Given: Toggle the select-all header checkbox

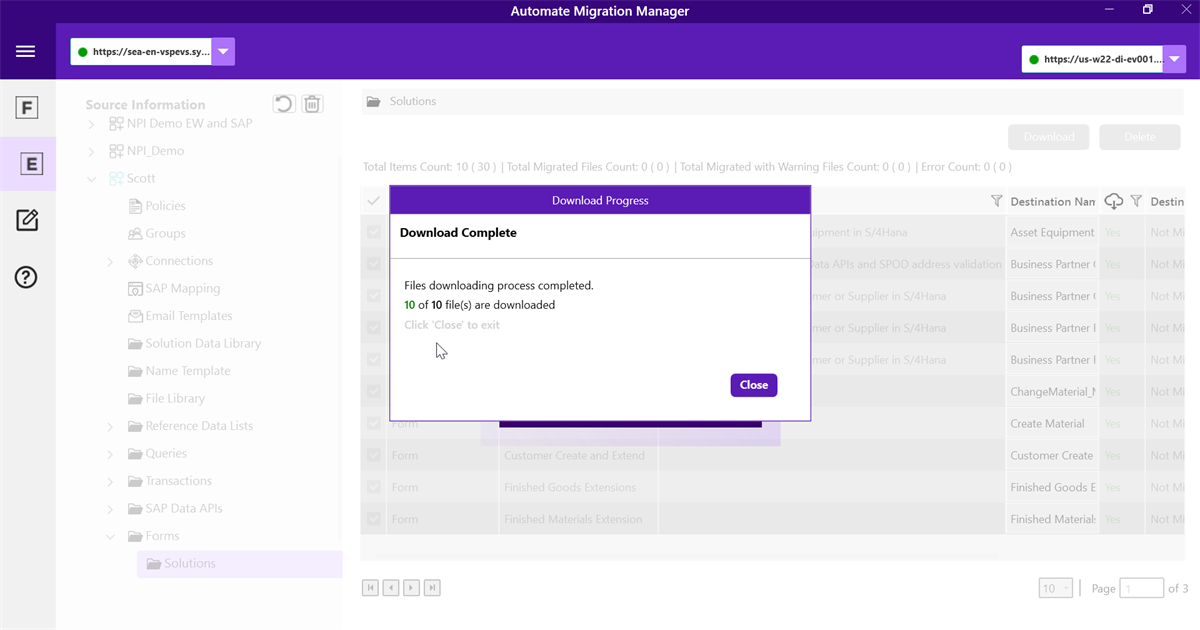Looking at the screenshot, I should click(x=373, y=201).
